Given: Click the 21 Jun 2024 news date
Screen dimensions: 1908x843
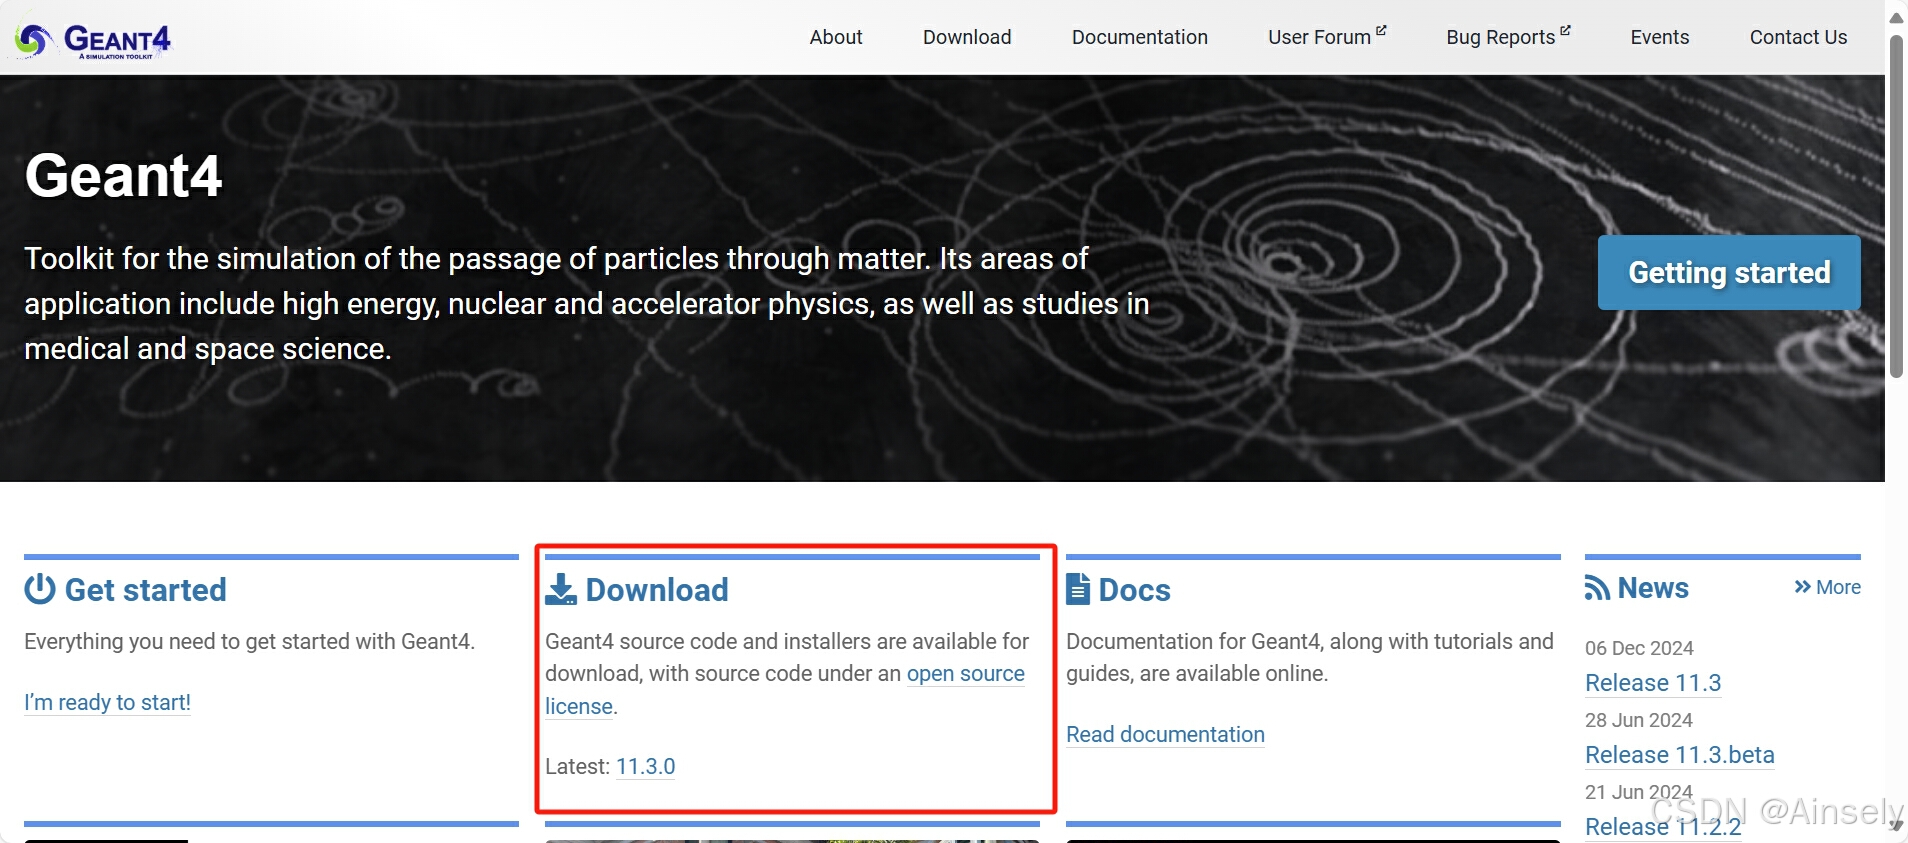Looking at the screenshot, I should coord(1639,792).
